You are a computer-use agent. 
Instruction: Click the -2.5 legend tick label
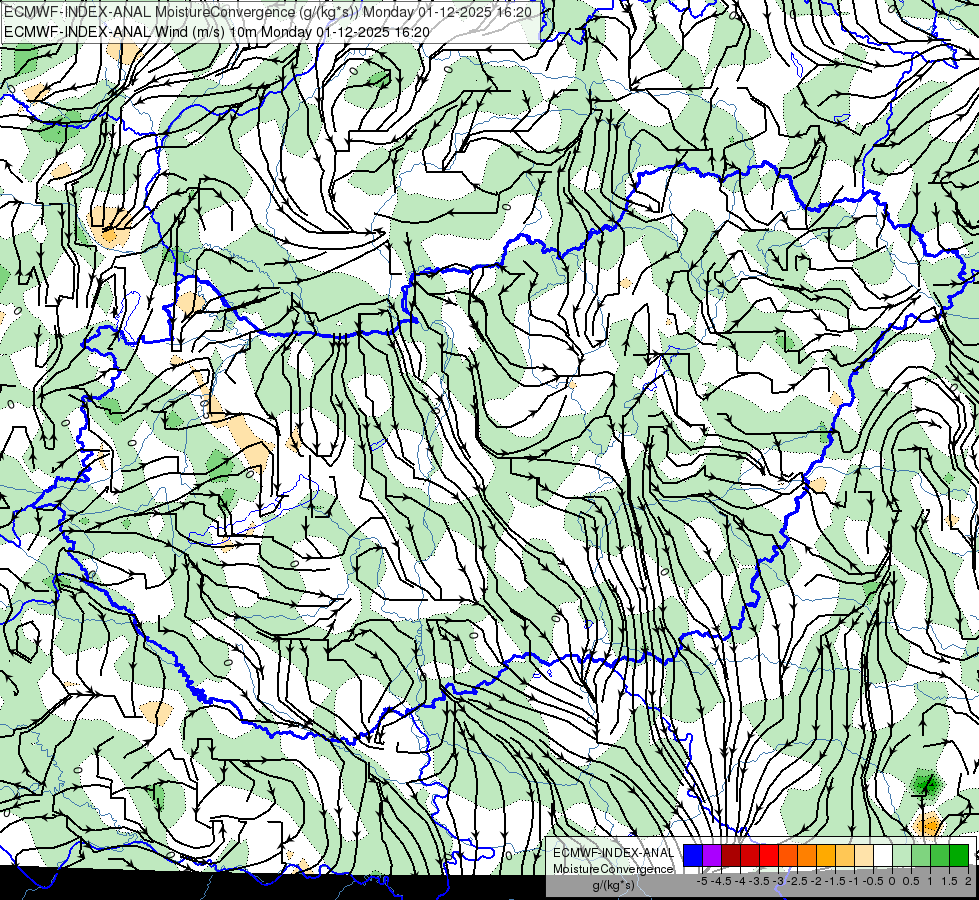[799, 881]
